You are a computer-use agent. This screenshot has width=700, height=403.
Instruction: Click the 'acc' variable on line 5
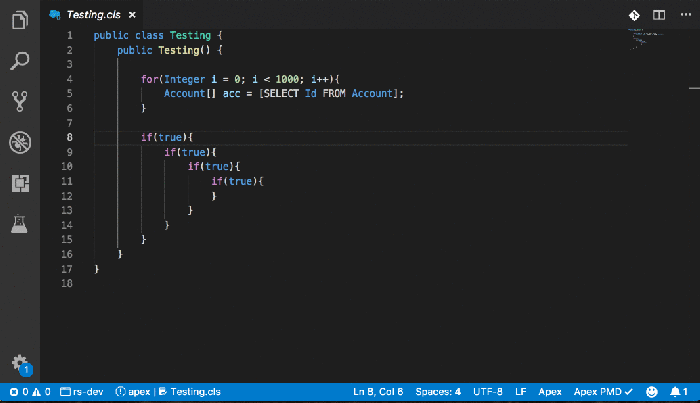pyautogui.click(x=231, y=93)
